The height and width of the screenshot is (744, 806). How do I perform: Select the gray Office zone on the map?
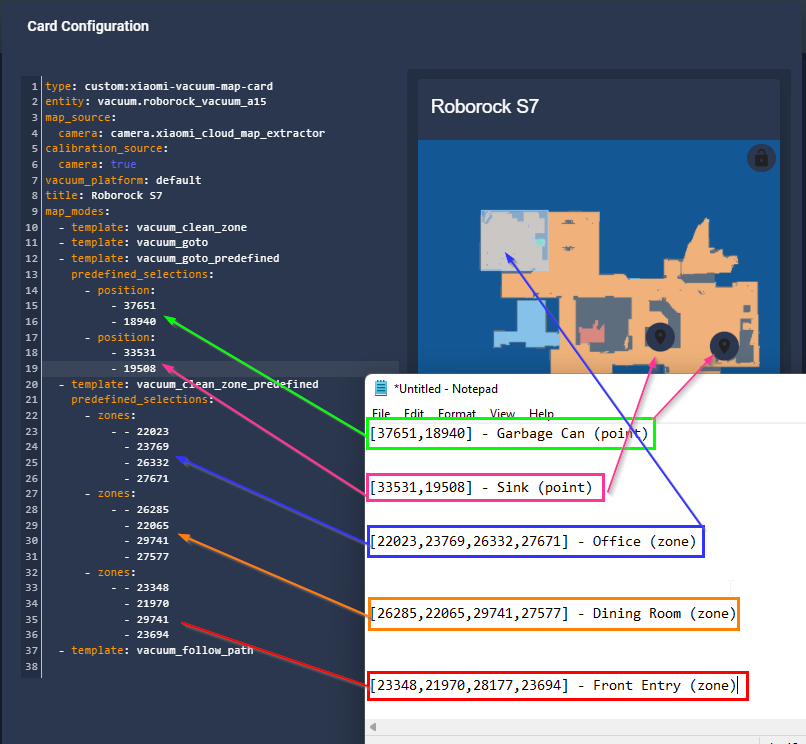[514, 240]
